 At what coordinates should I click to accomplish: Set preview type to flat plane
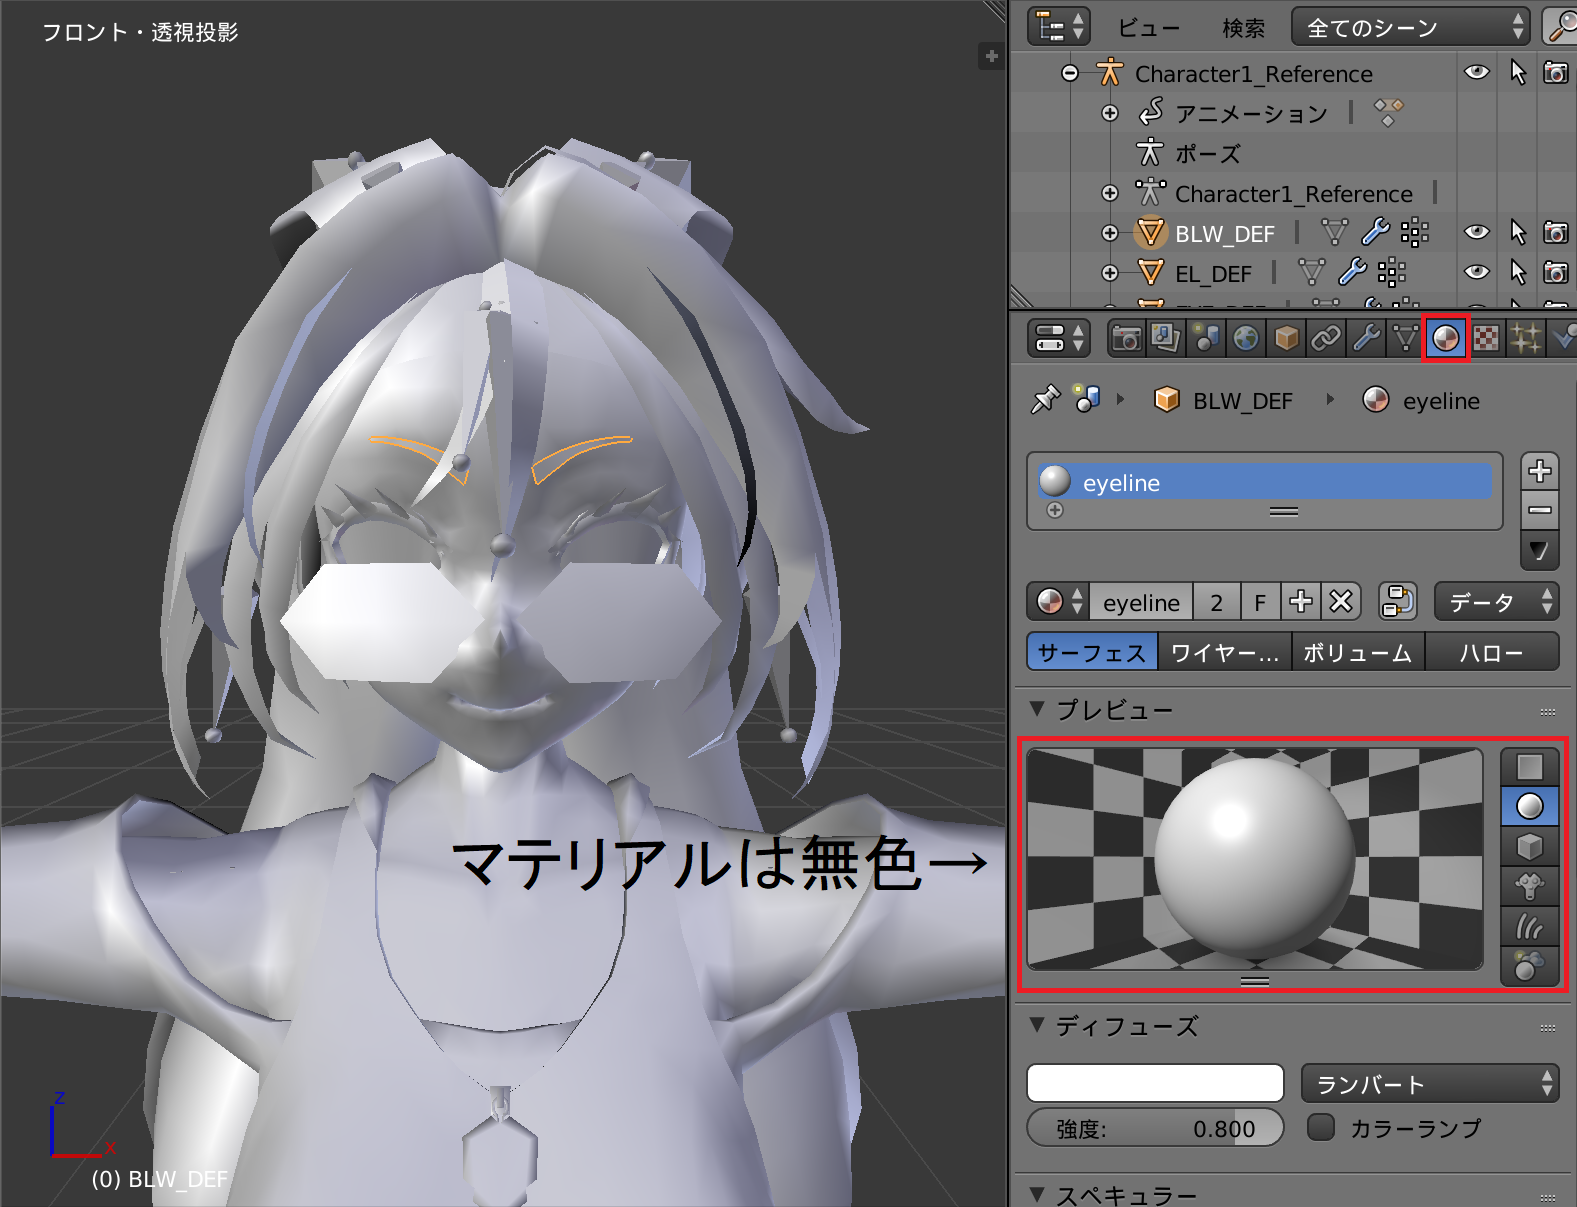tap(1530, 767)
